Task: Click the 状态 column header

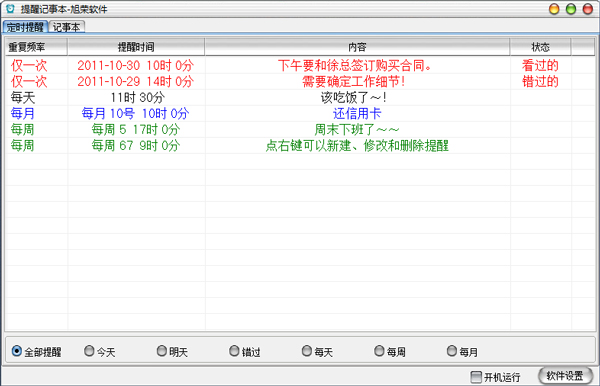Action: (x=540, y=47)
